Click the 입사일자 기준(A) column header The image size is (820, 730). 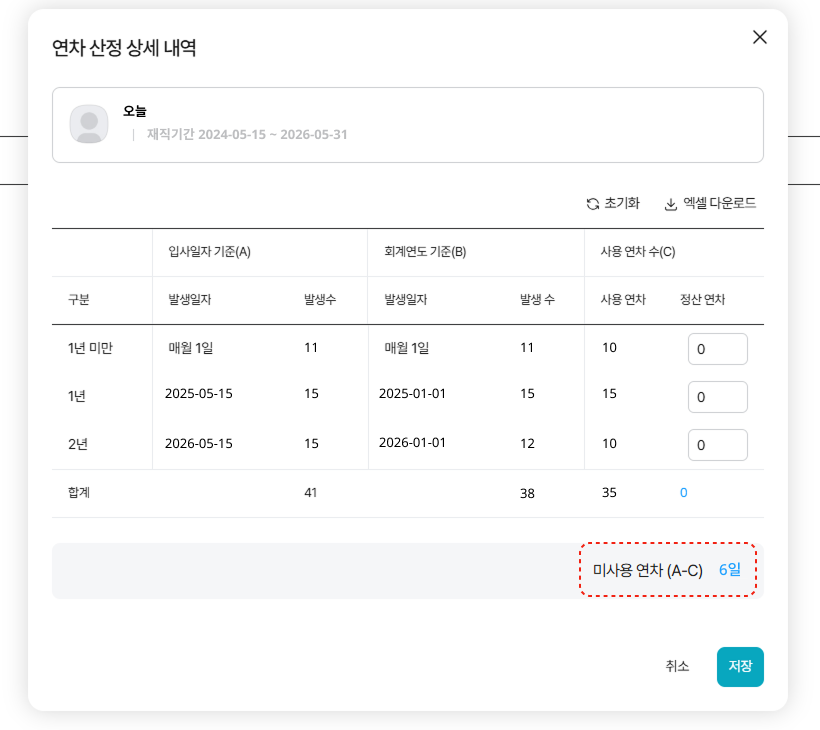click(x=209, y=252)
